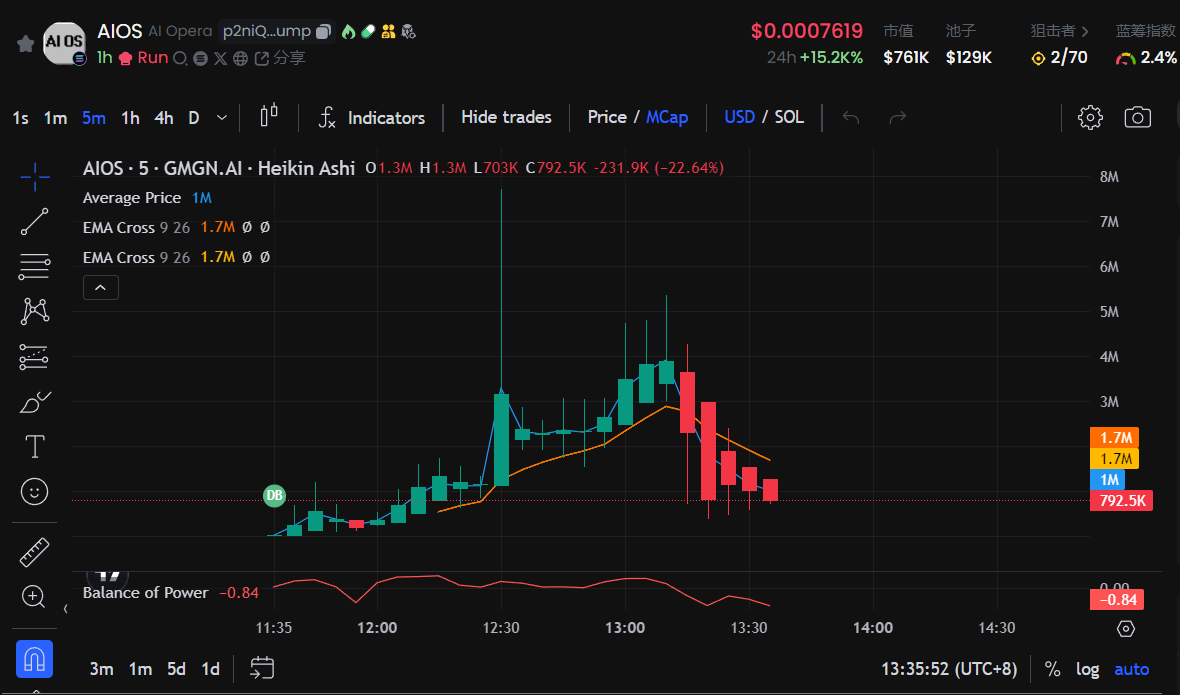Select the 4h timeframe

(x=164, y=118)
